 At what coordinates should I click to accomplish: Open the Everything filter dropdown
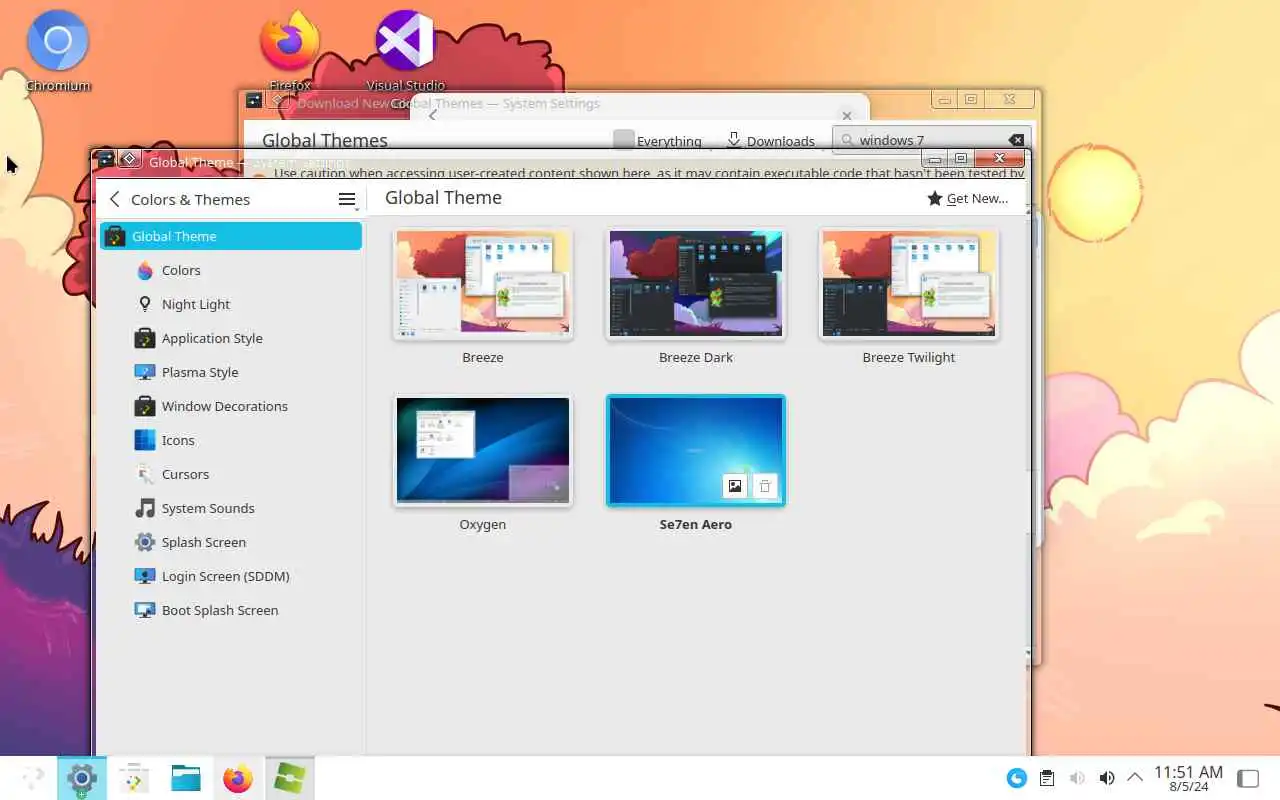[x=657, y=141]
